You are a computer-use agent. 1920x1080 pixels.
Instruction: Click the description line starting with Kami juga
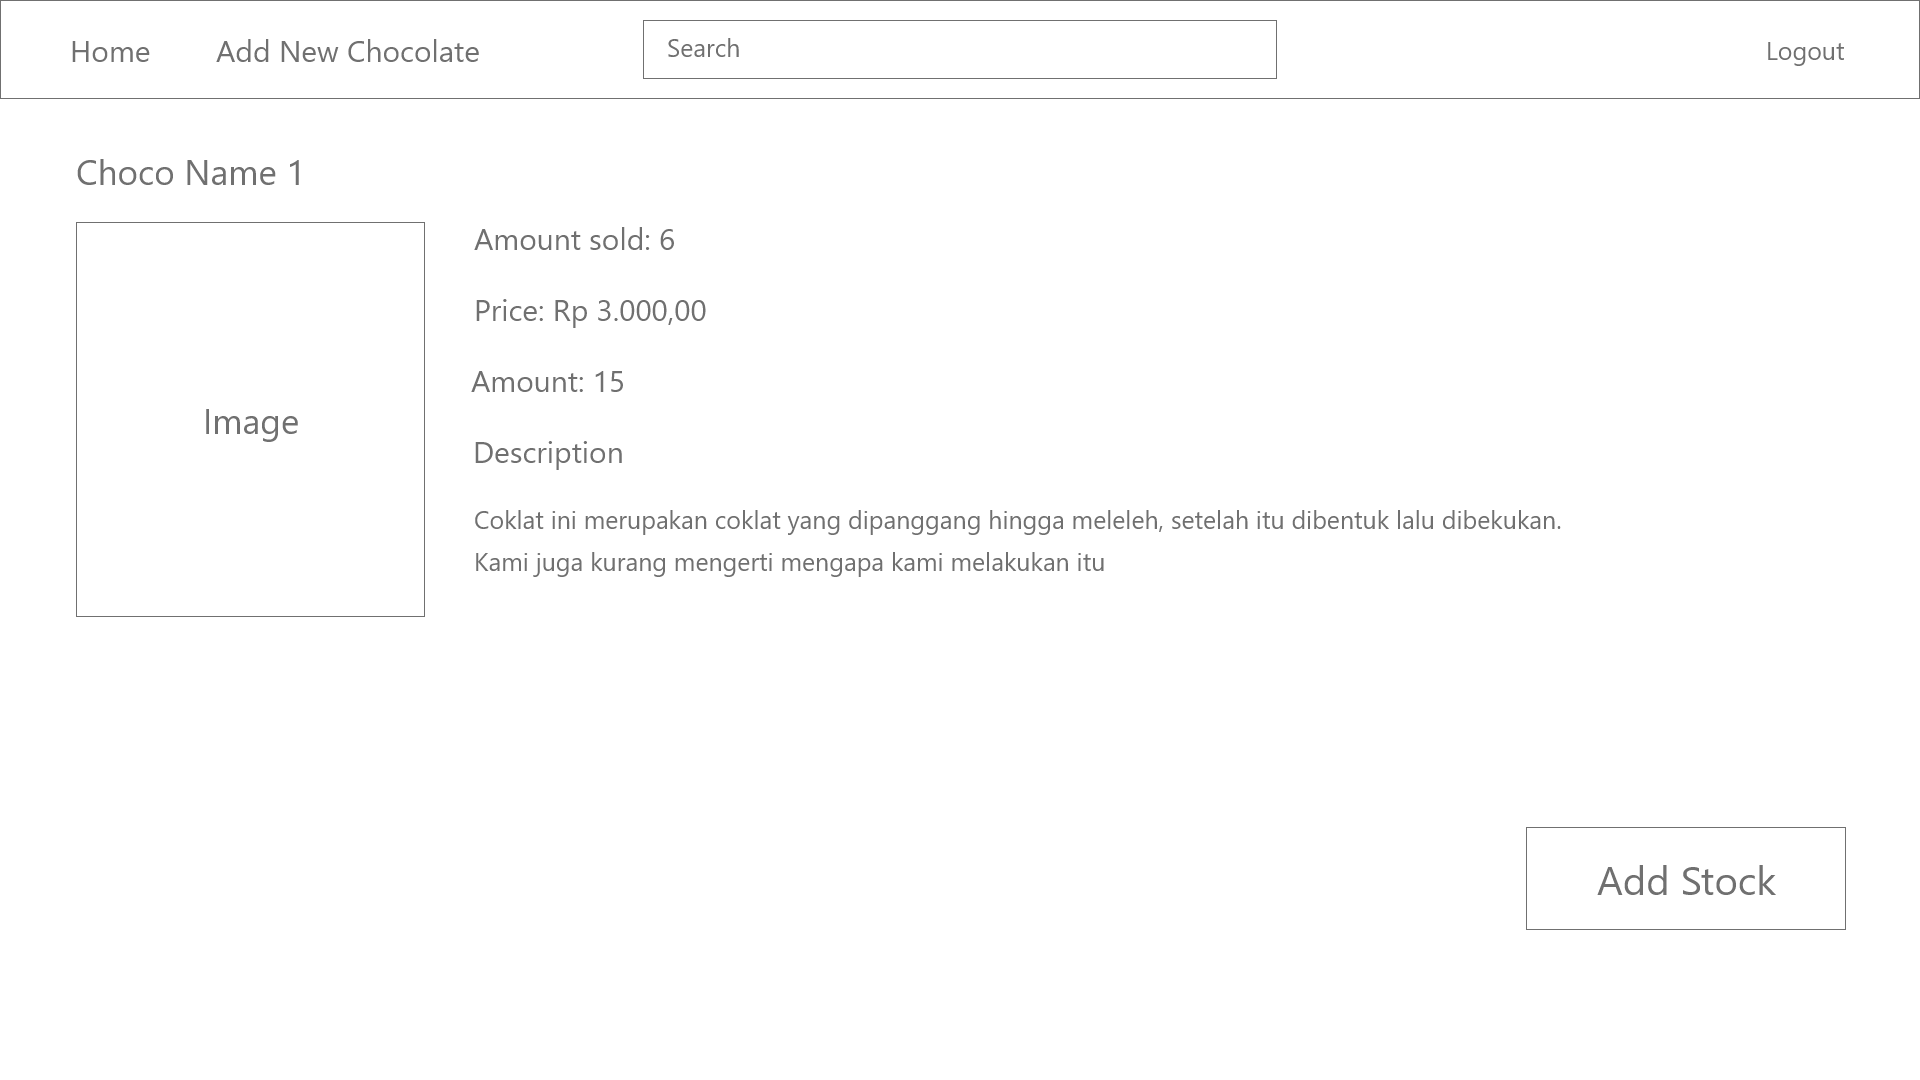789,562
